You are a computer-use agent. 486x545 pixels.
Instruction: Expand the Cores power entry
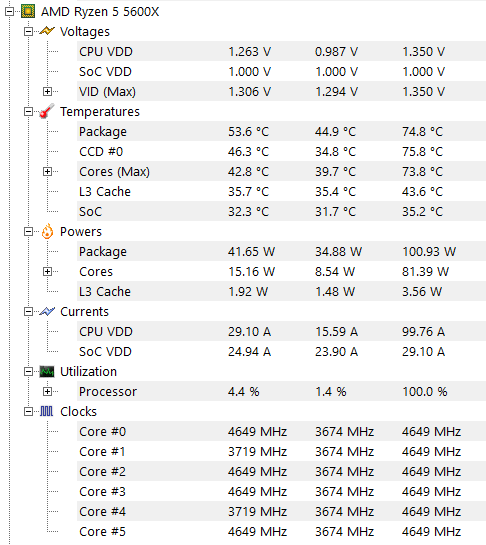[x=47, y=271]
